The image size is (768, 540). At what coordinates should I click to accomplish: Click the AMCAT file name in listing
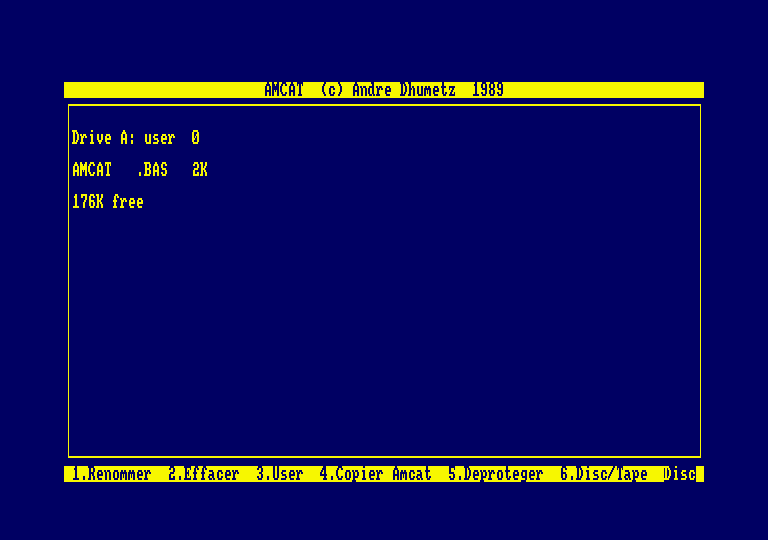pos(92,170)
